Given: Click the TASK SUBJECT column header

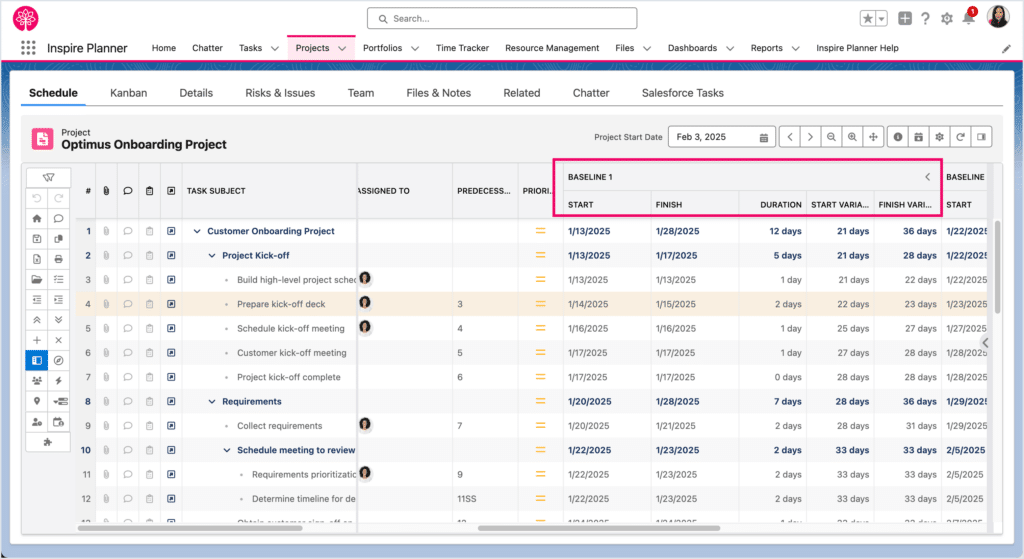Looking at the screenshot, I should tap(216, 191).
